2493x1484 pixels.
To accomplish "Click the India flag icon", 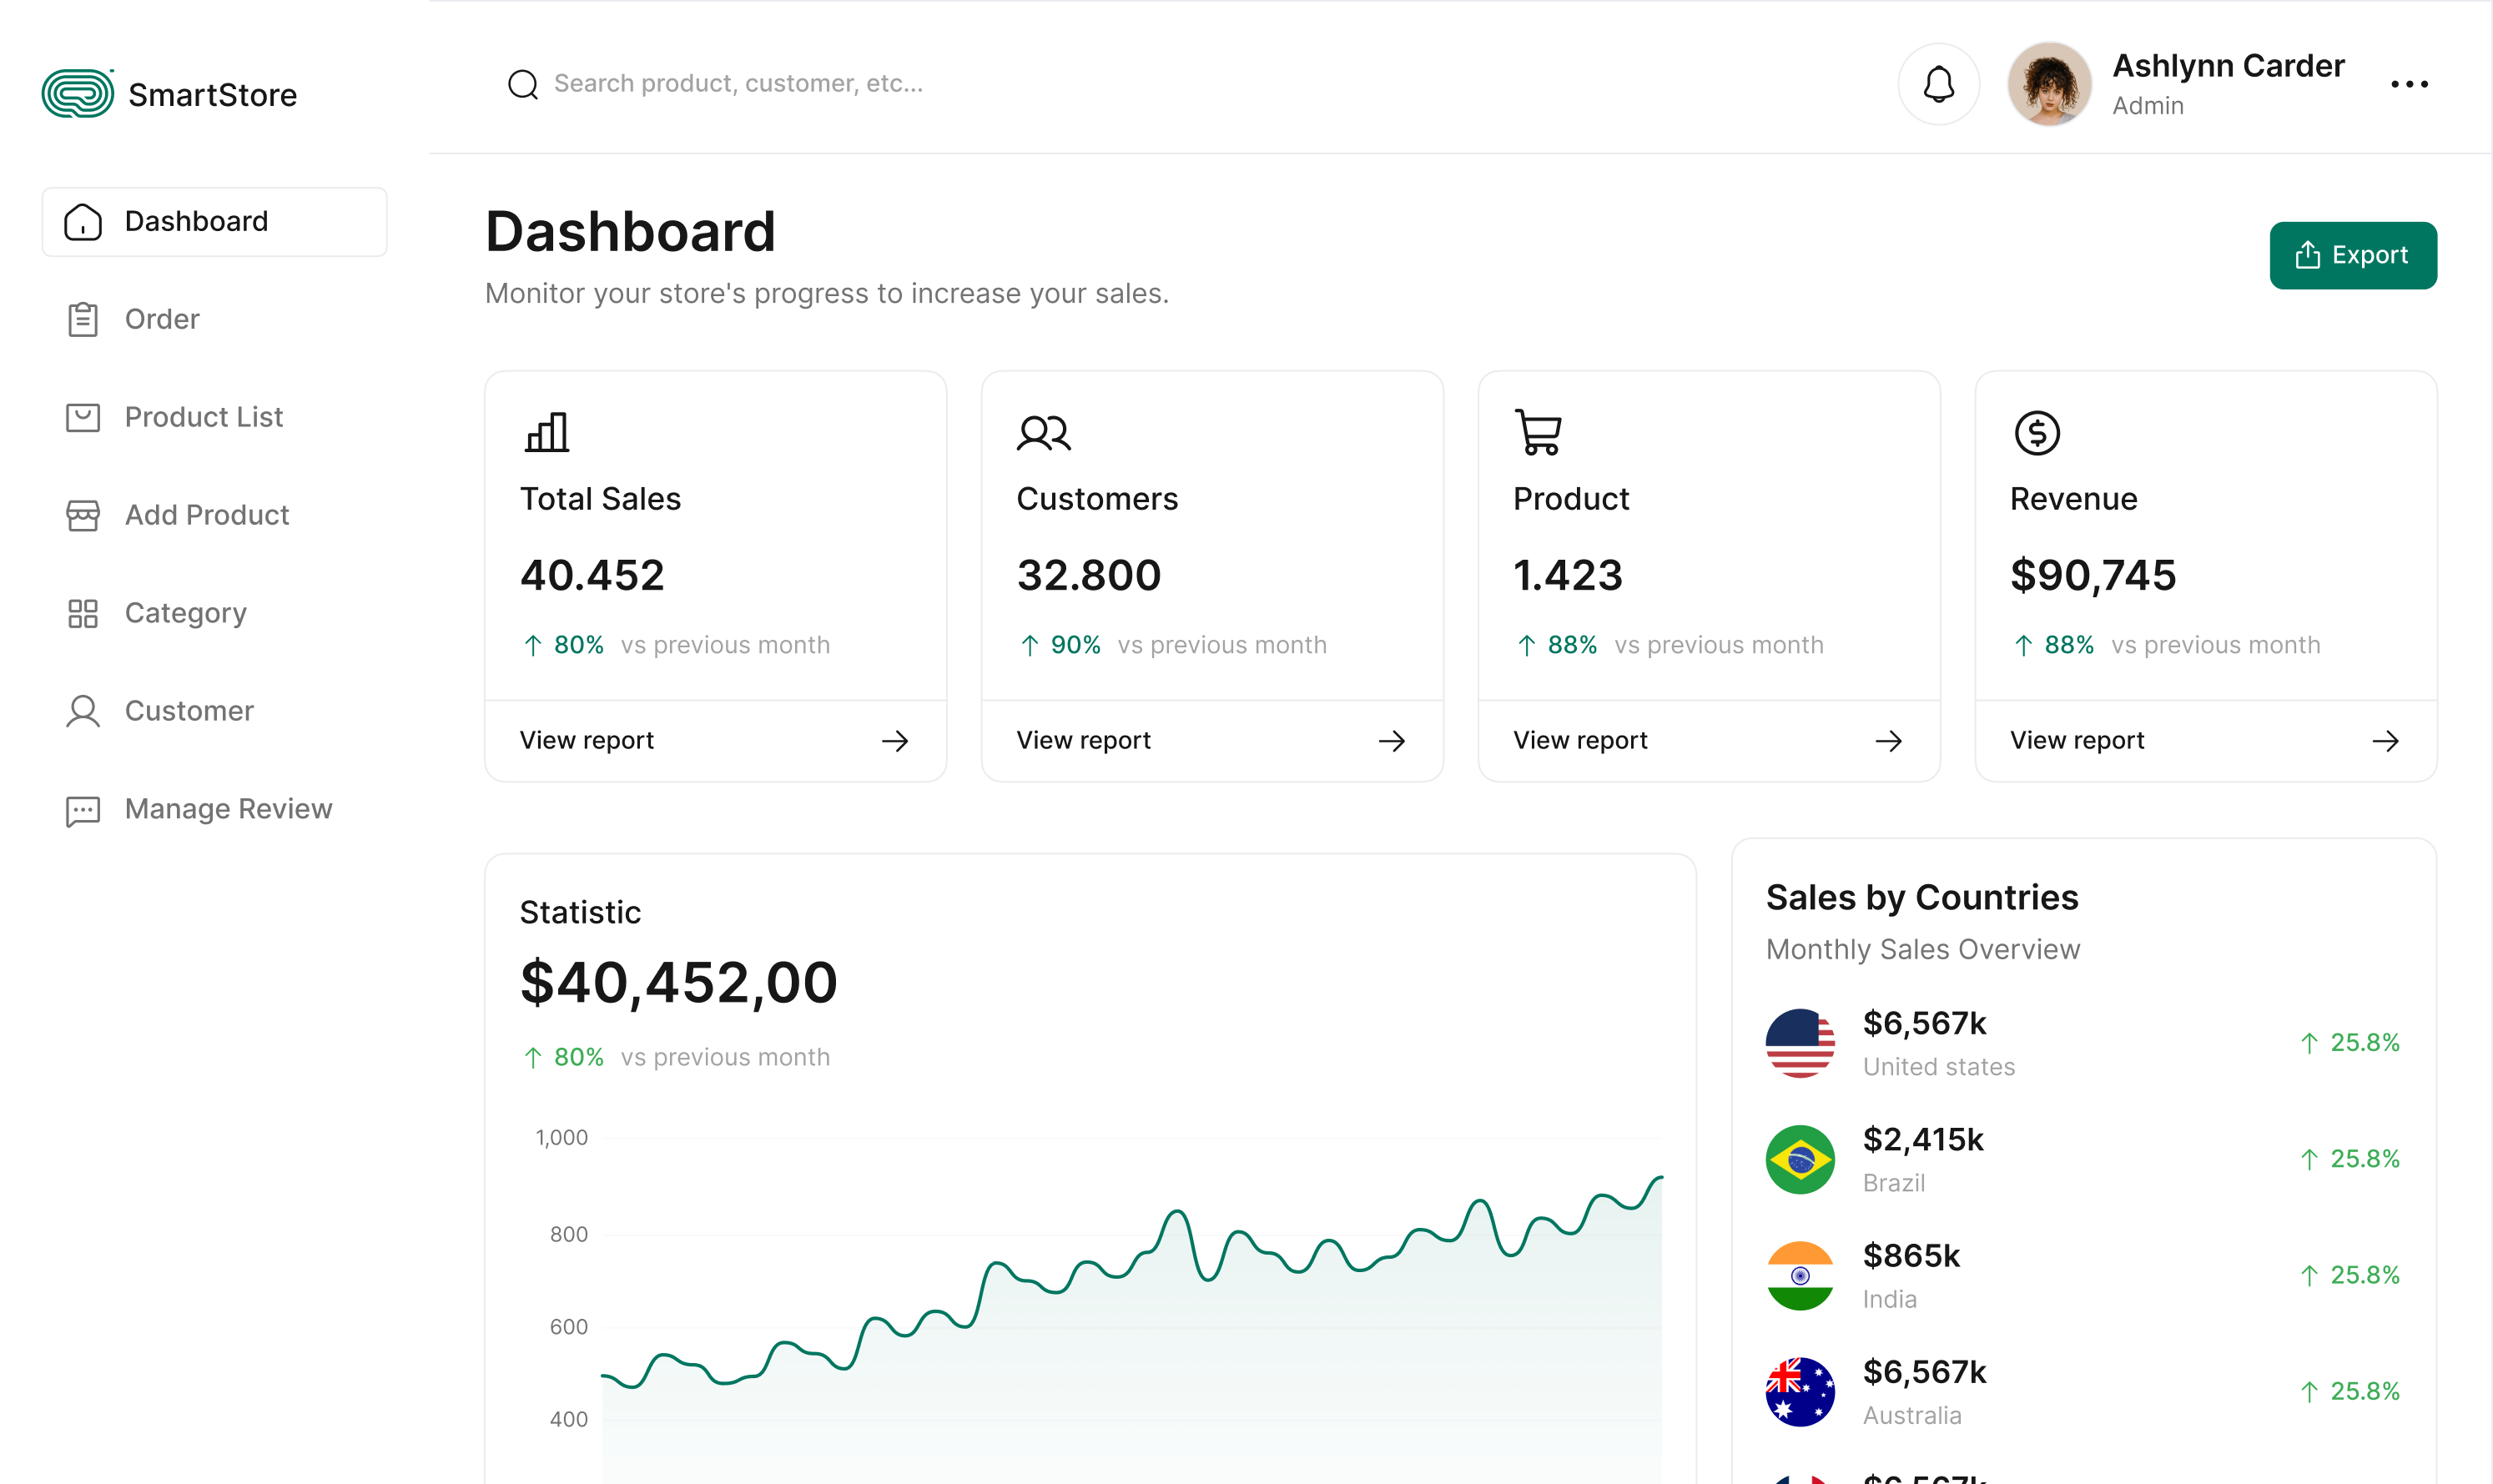I will pos(1800,1276).
